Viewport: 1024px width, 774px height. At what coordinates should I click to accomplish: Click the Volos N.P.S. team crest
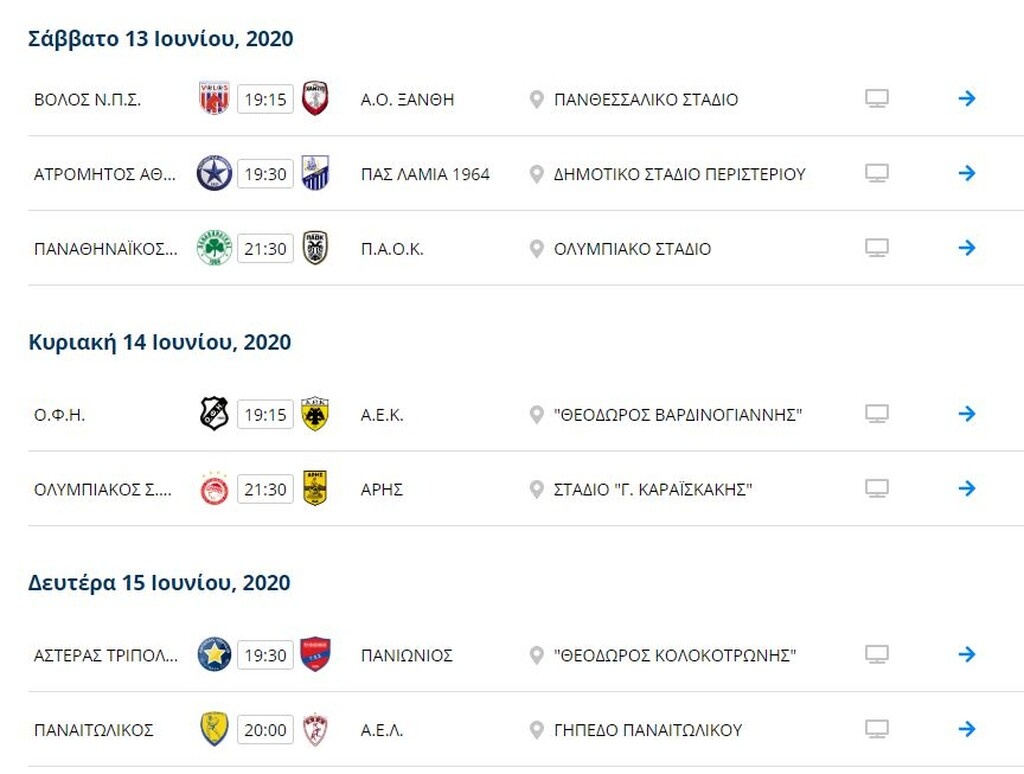[x=214, y=99]
